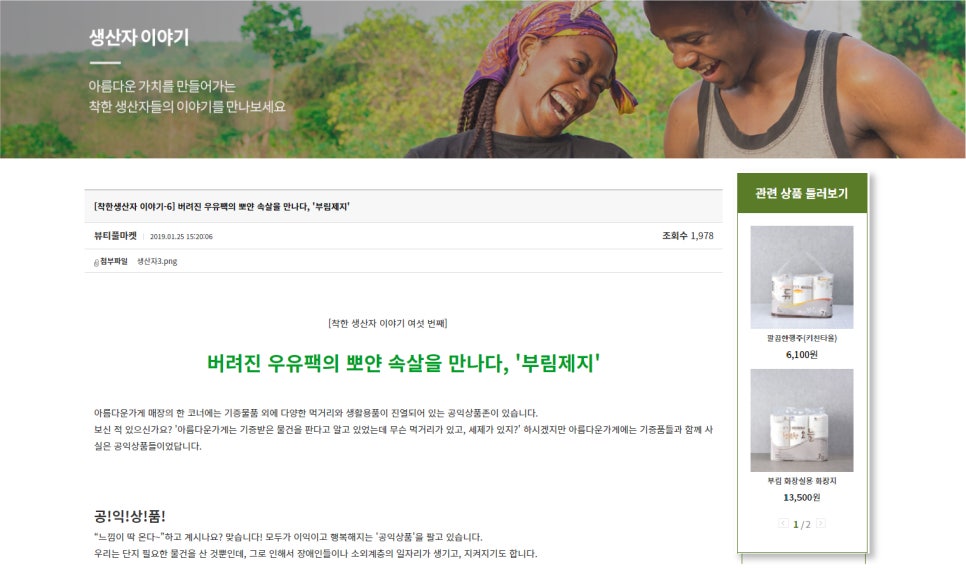Open the attached file 생산자3.png

point(157,261)
